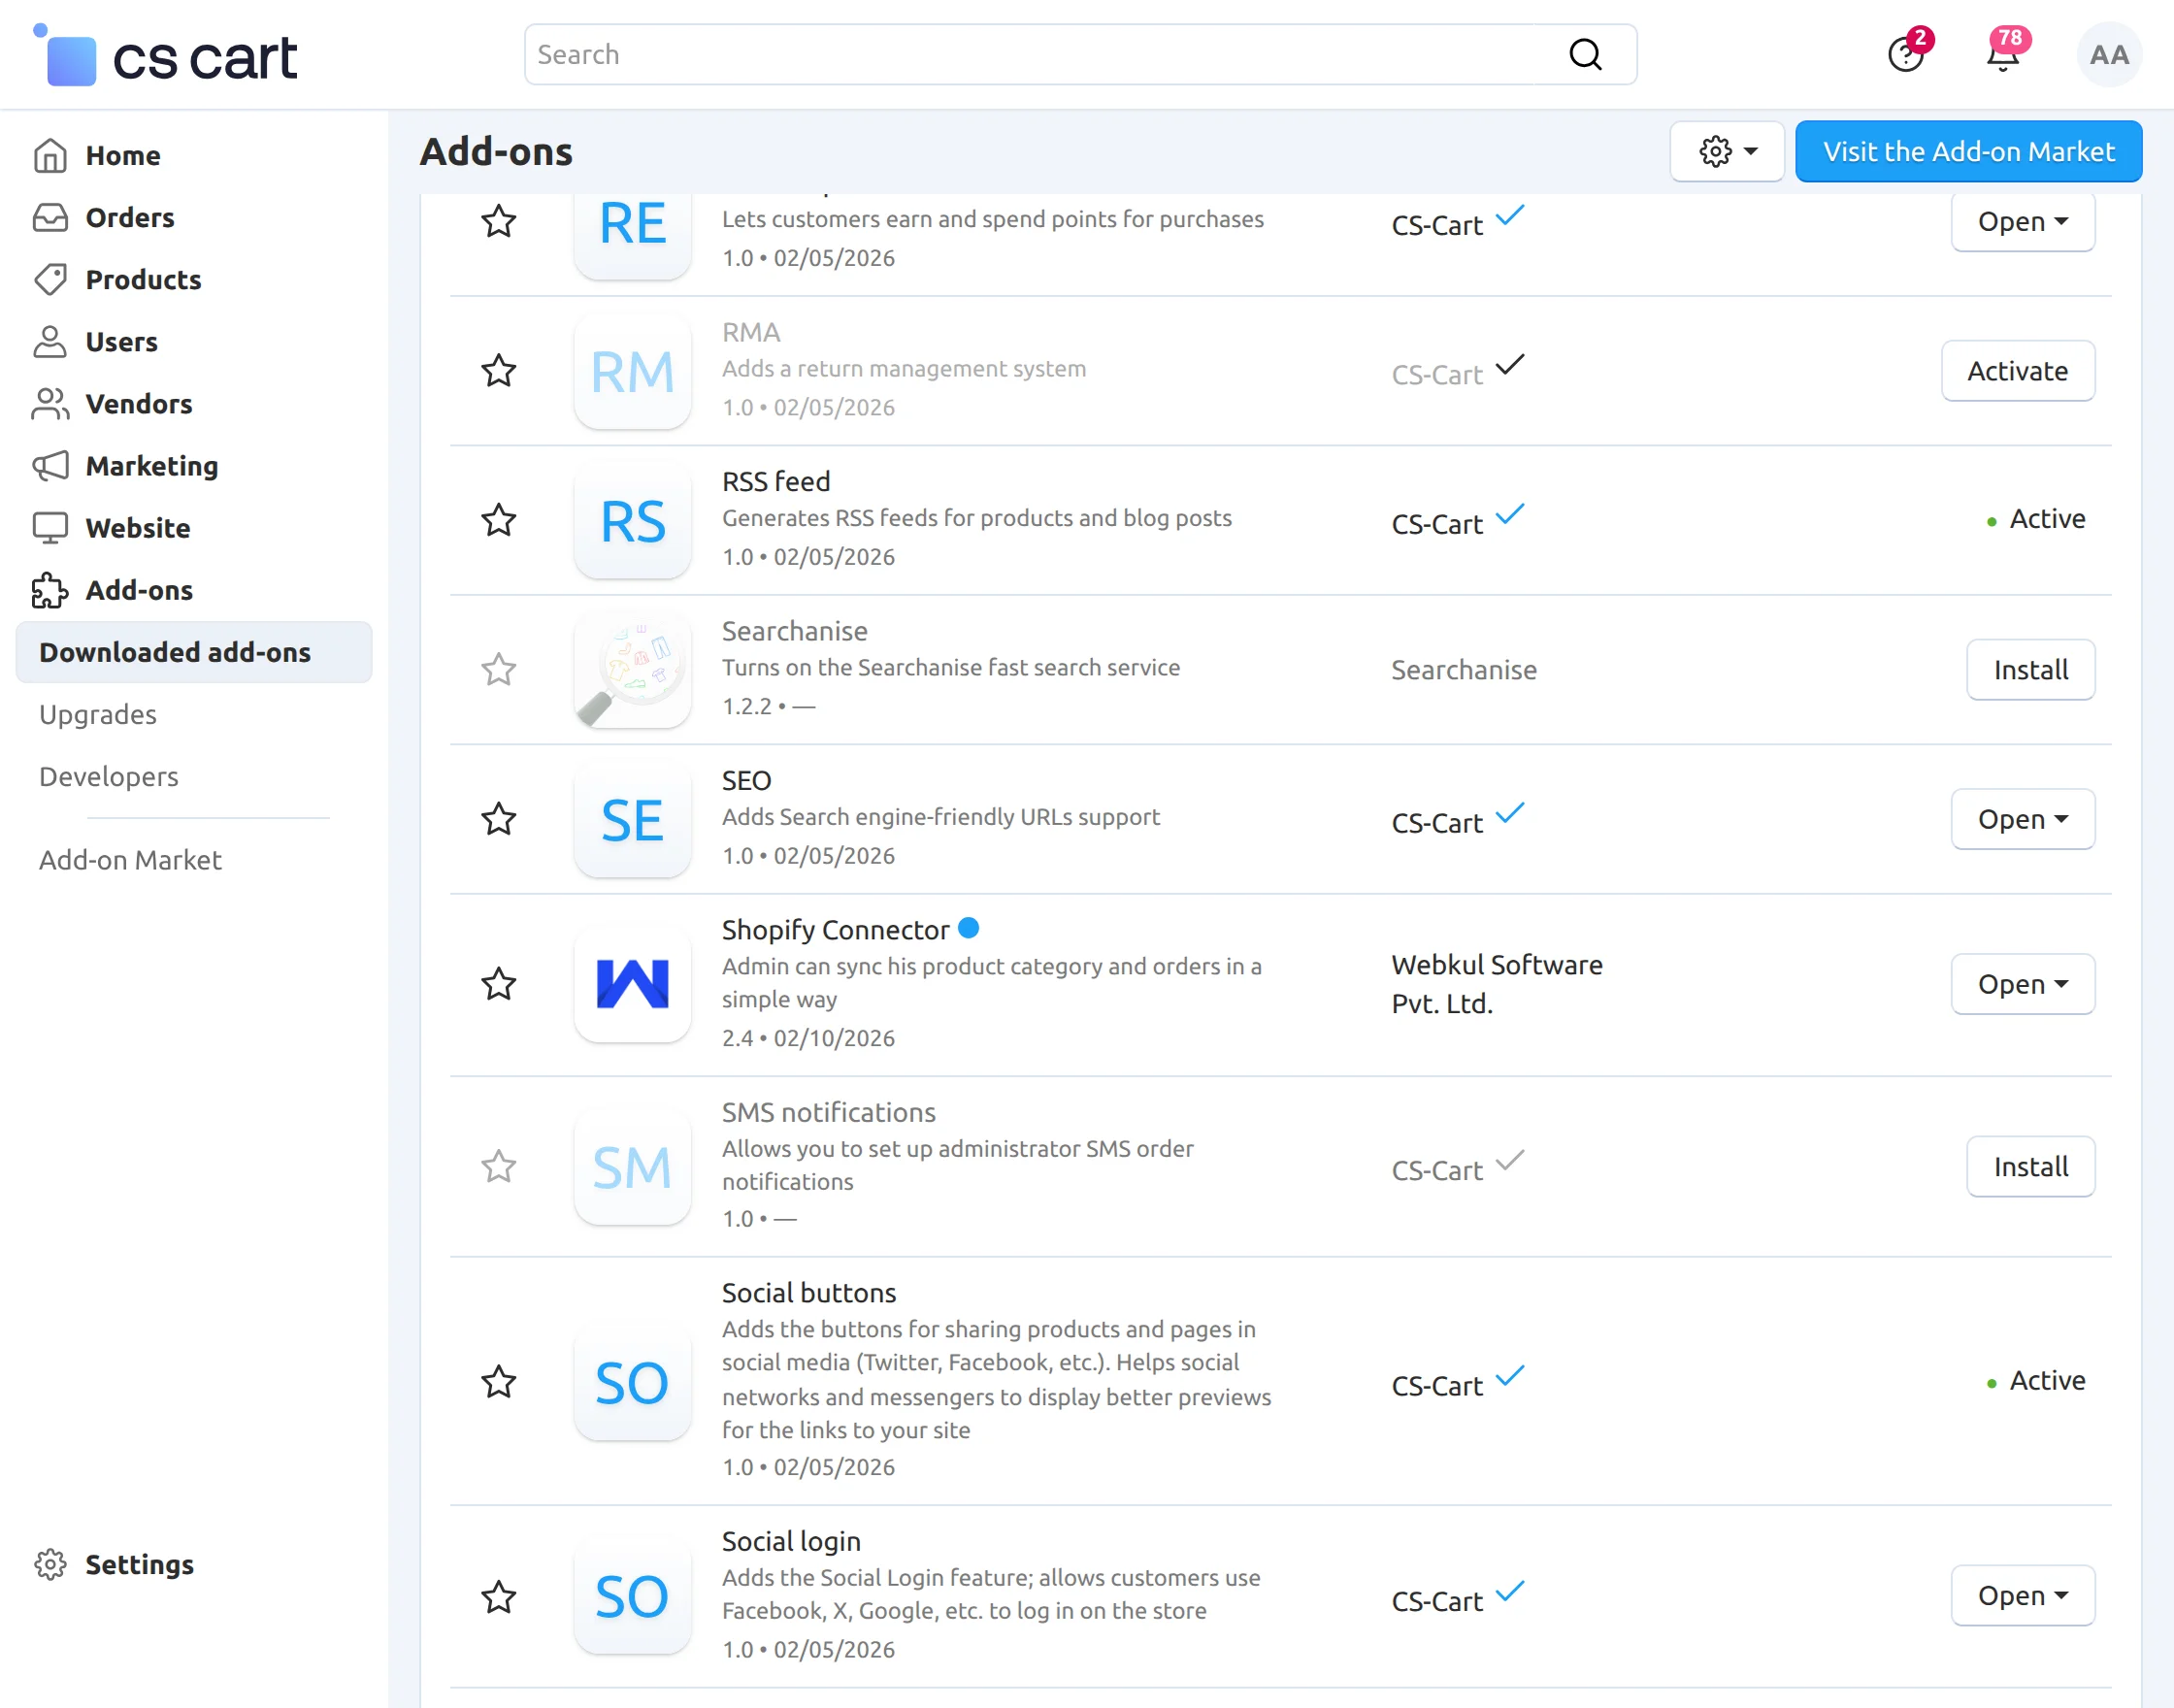2174x1708 pixels.
Task: Click the Searchanise add-on icon
Action: (x=632, y=669)
